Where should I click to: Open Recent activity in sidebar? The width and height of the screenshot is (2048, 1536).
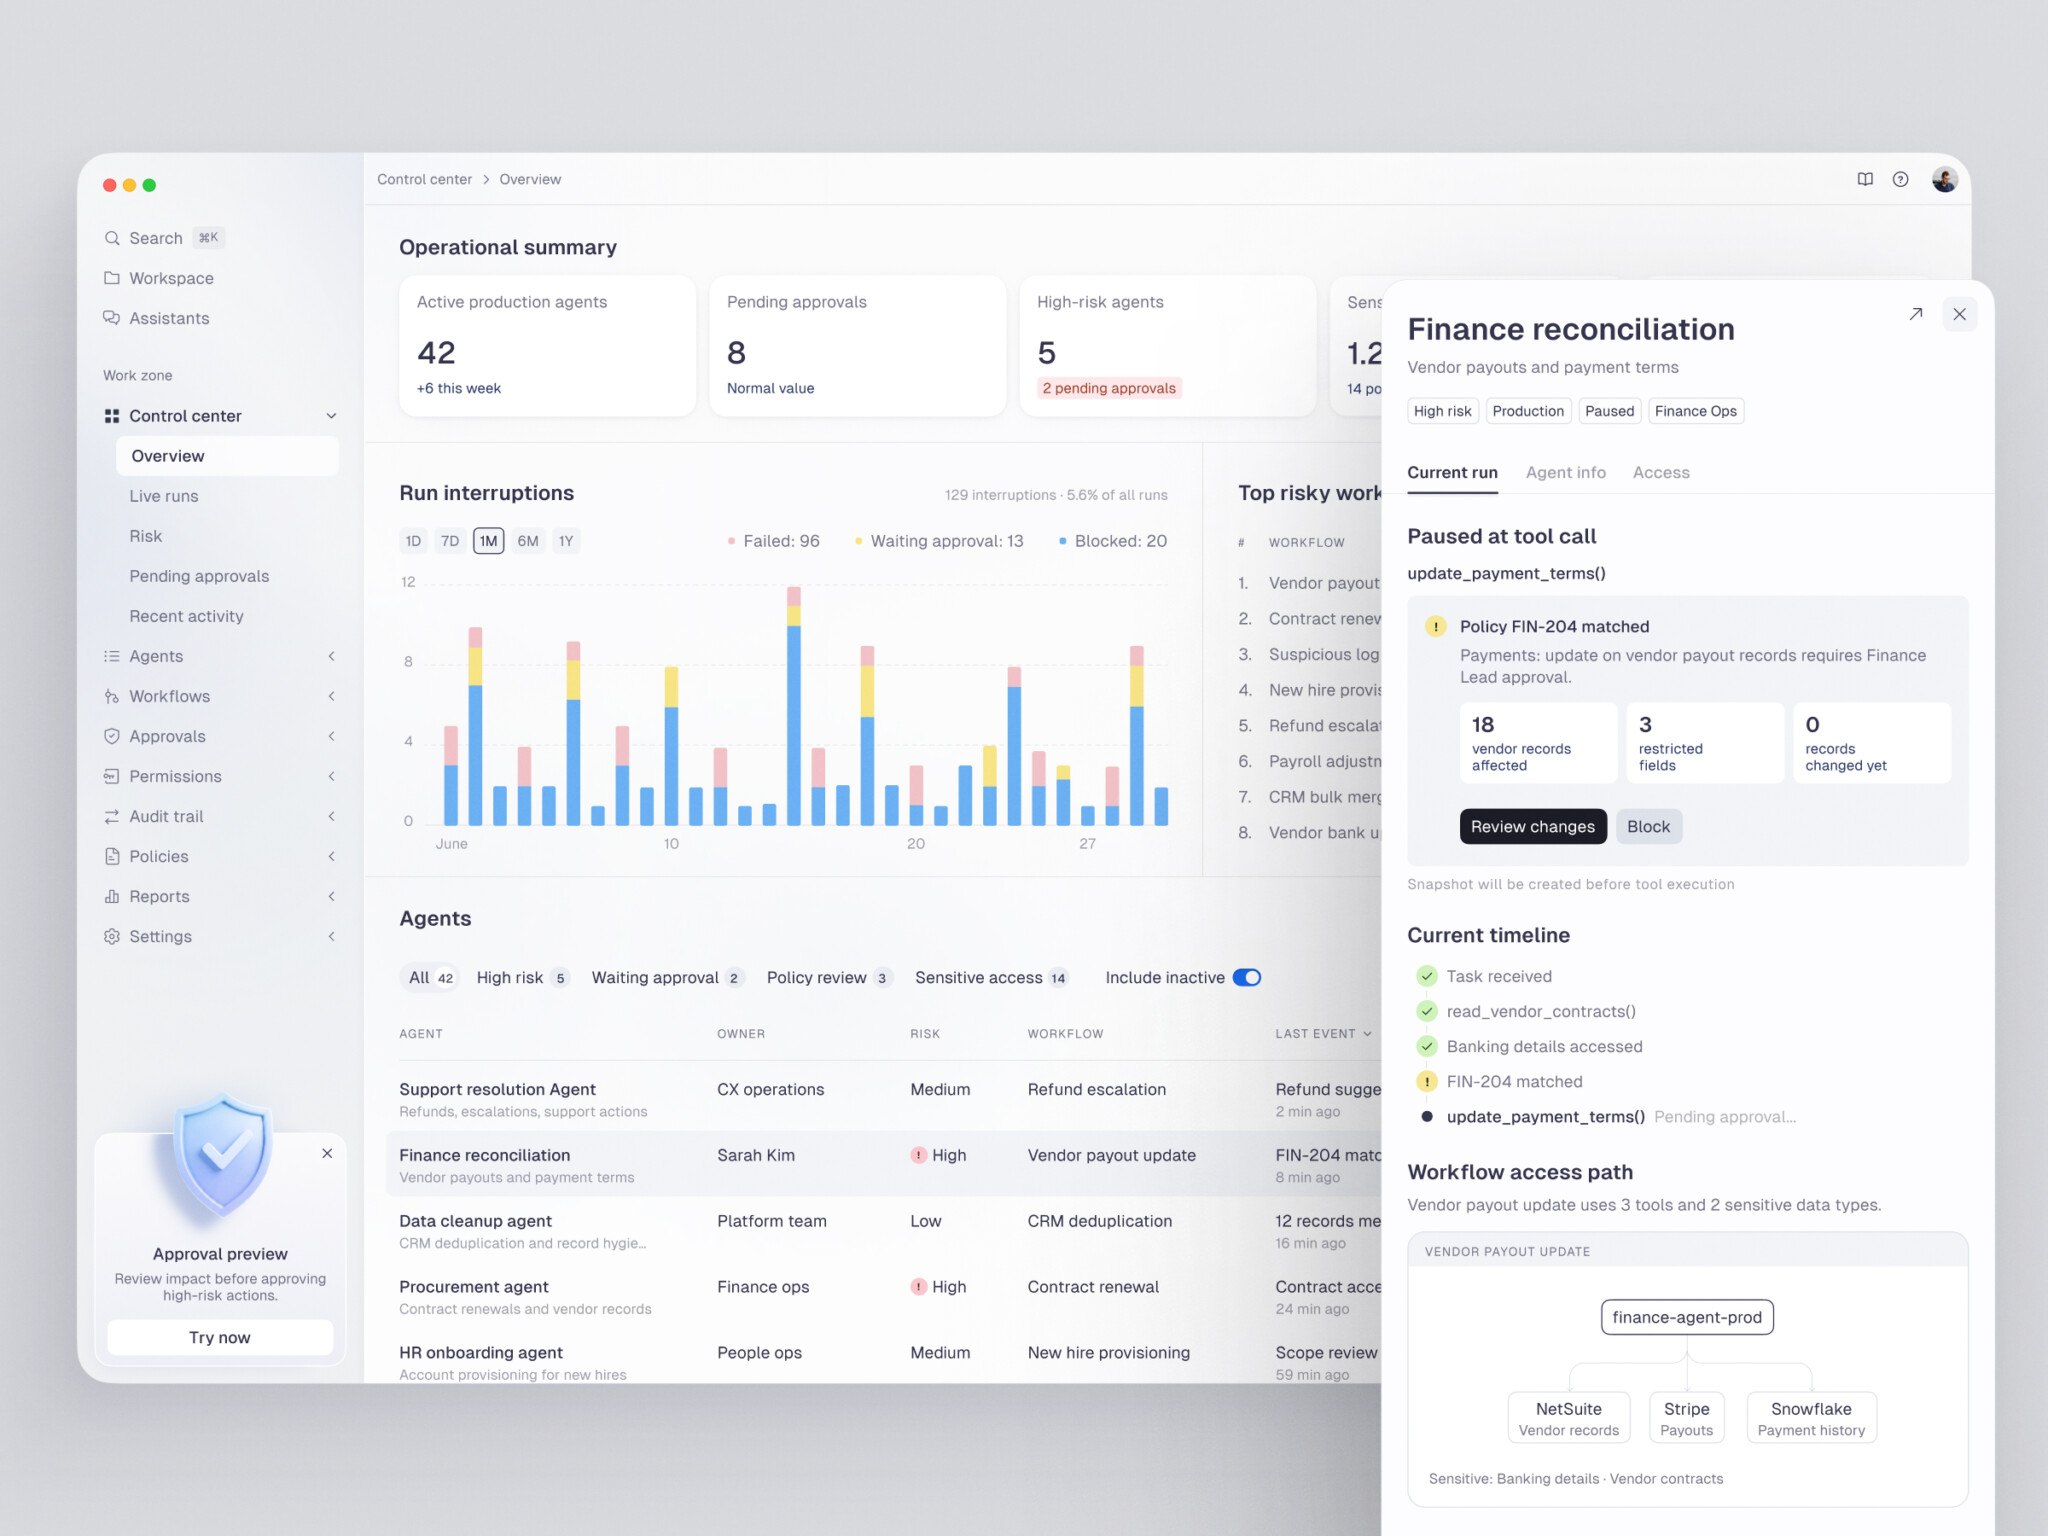186,616
